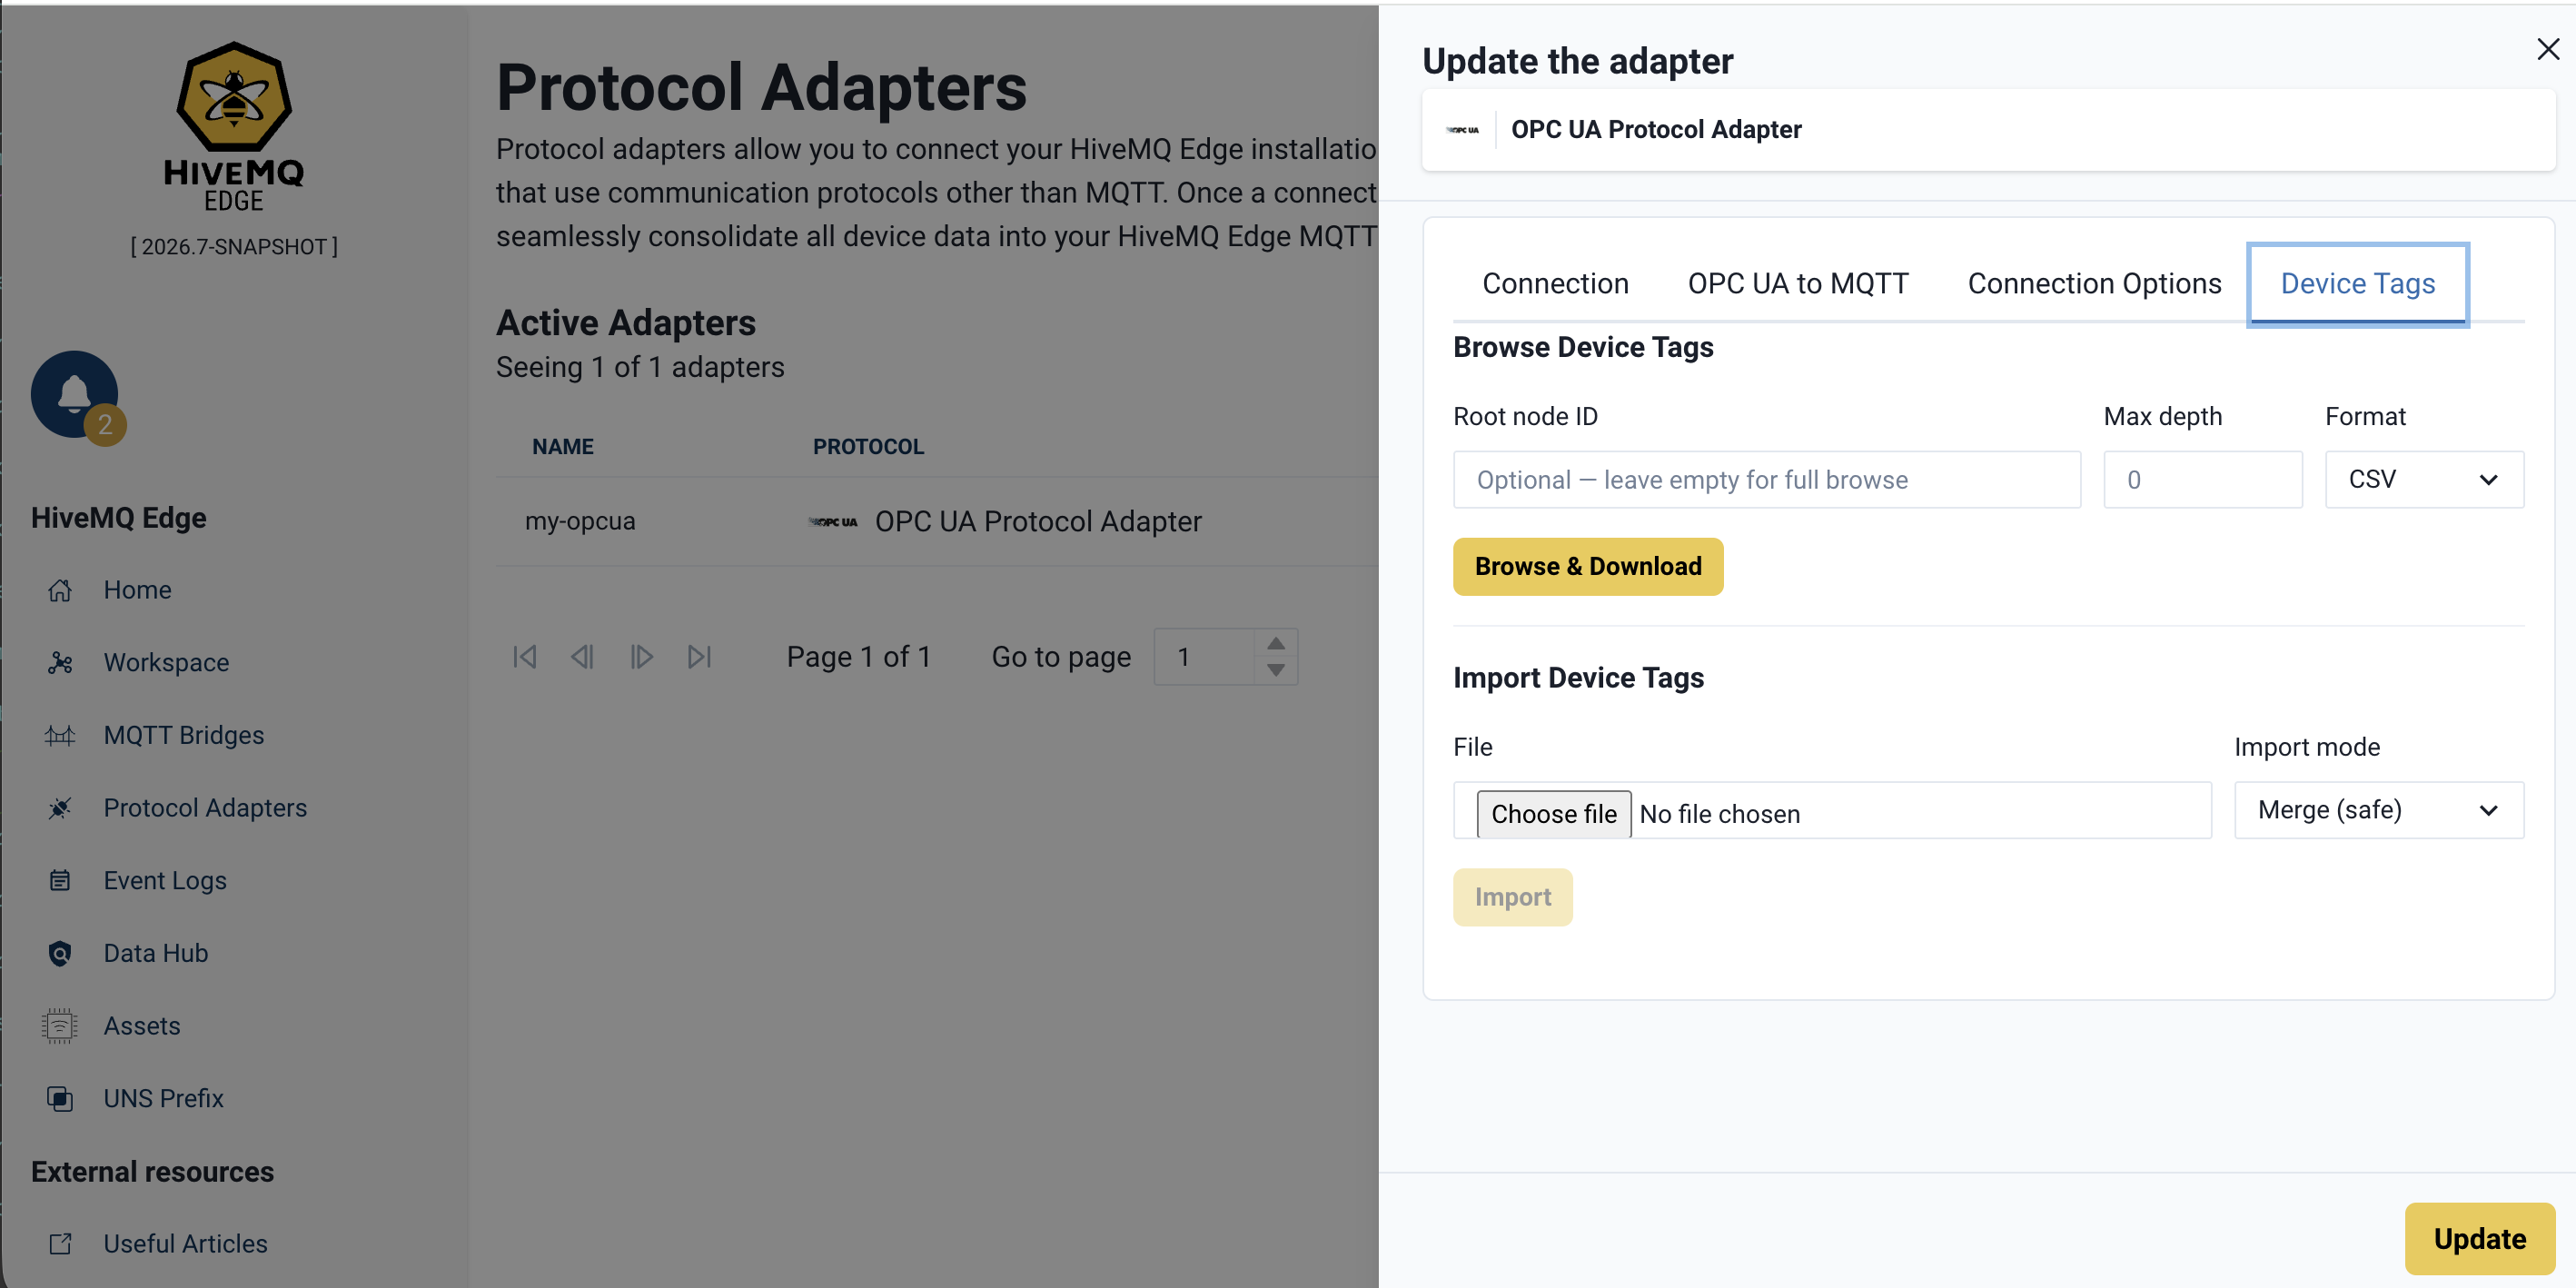Image resolution: width=2576 pixels, height=1288 pixels.
Task: Click the Event Logs icon
Action: click(x=60, y=881)
